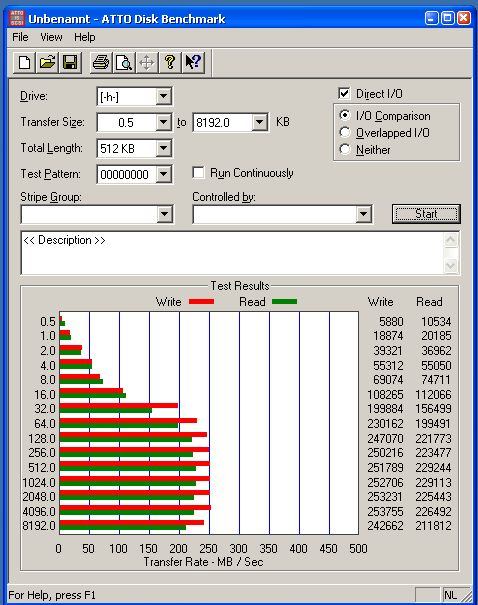
Task: Close the ATTO Disk Benchmark window
Action: 463,18
